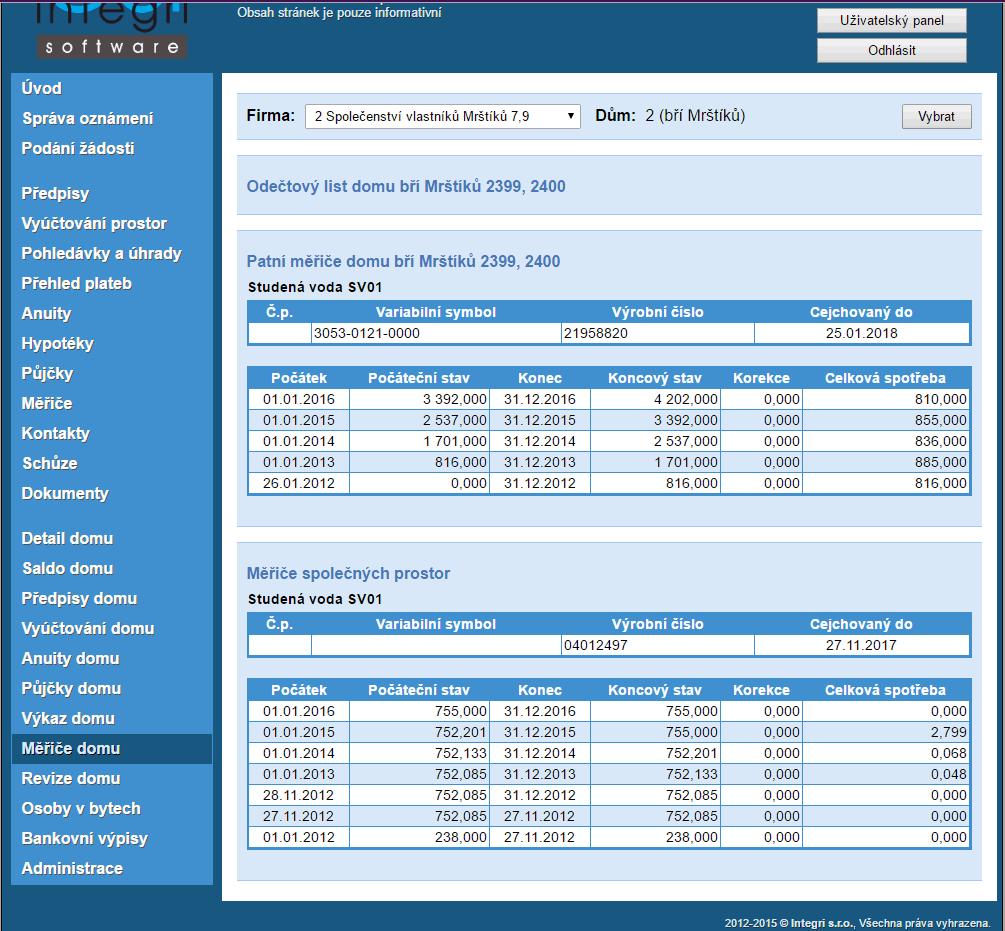This screenshot has height=931, width=1005.
Task: Click start date 28.11.2012
Action: pyautogui.click(x=299, y=795)
